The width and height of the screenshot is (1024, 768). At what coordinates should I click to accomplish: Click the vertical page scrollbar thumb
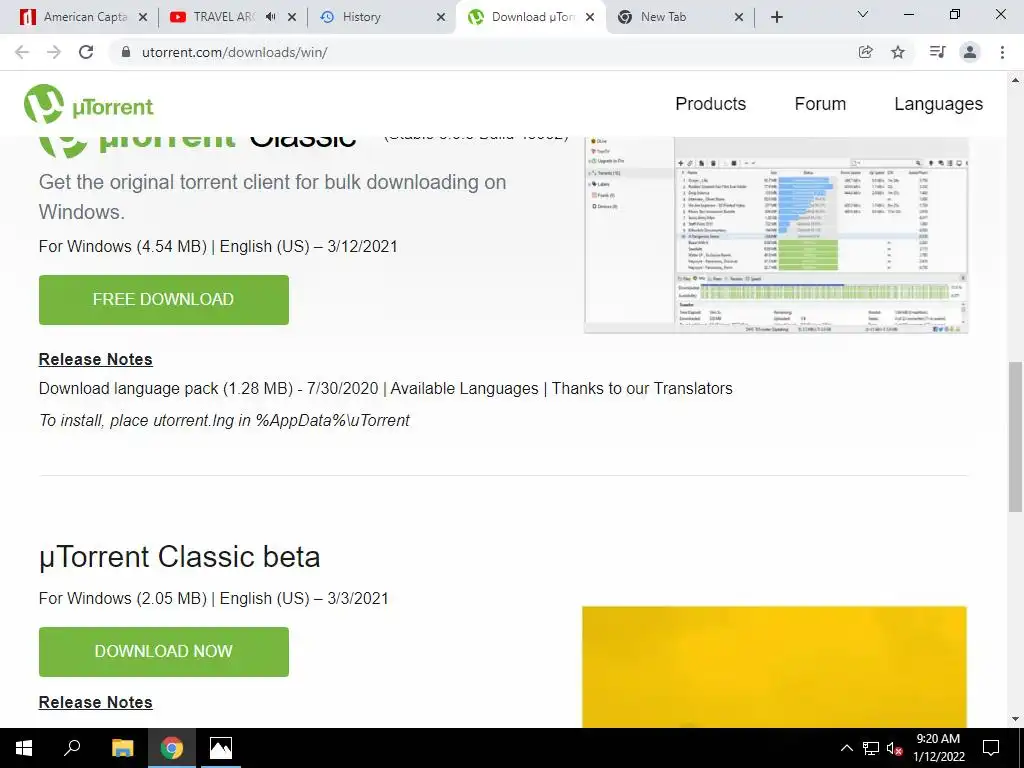click(x=1016, y=436)
